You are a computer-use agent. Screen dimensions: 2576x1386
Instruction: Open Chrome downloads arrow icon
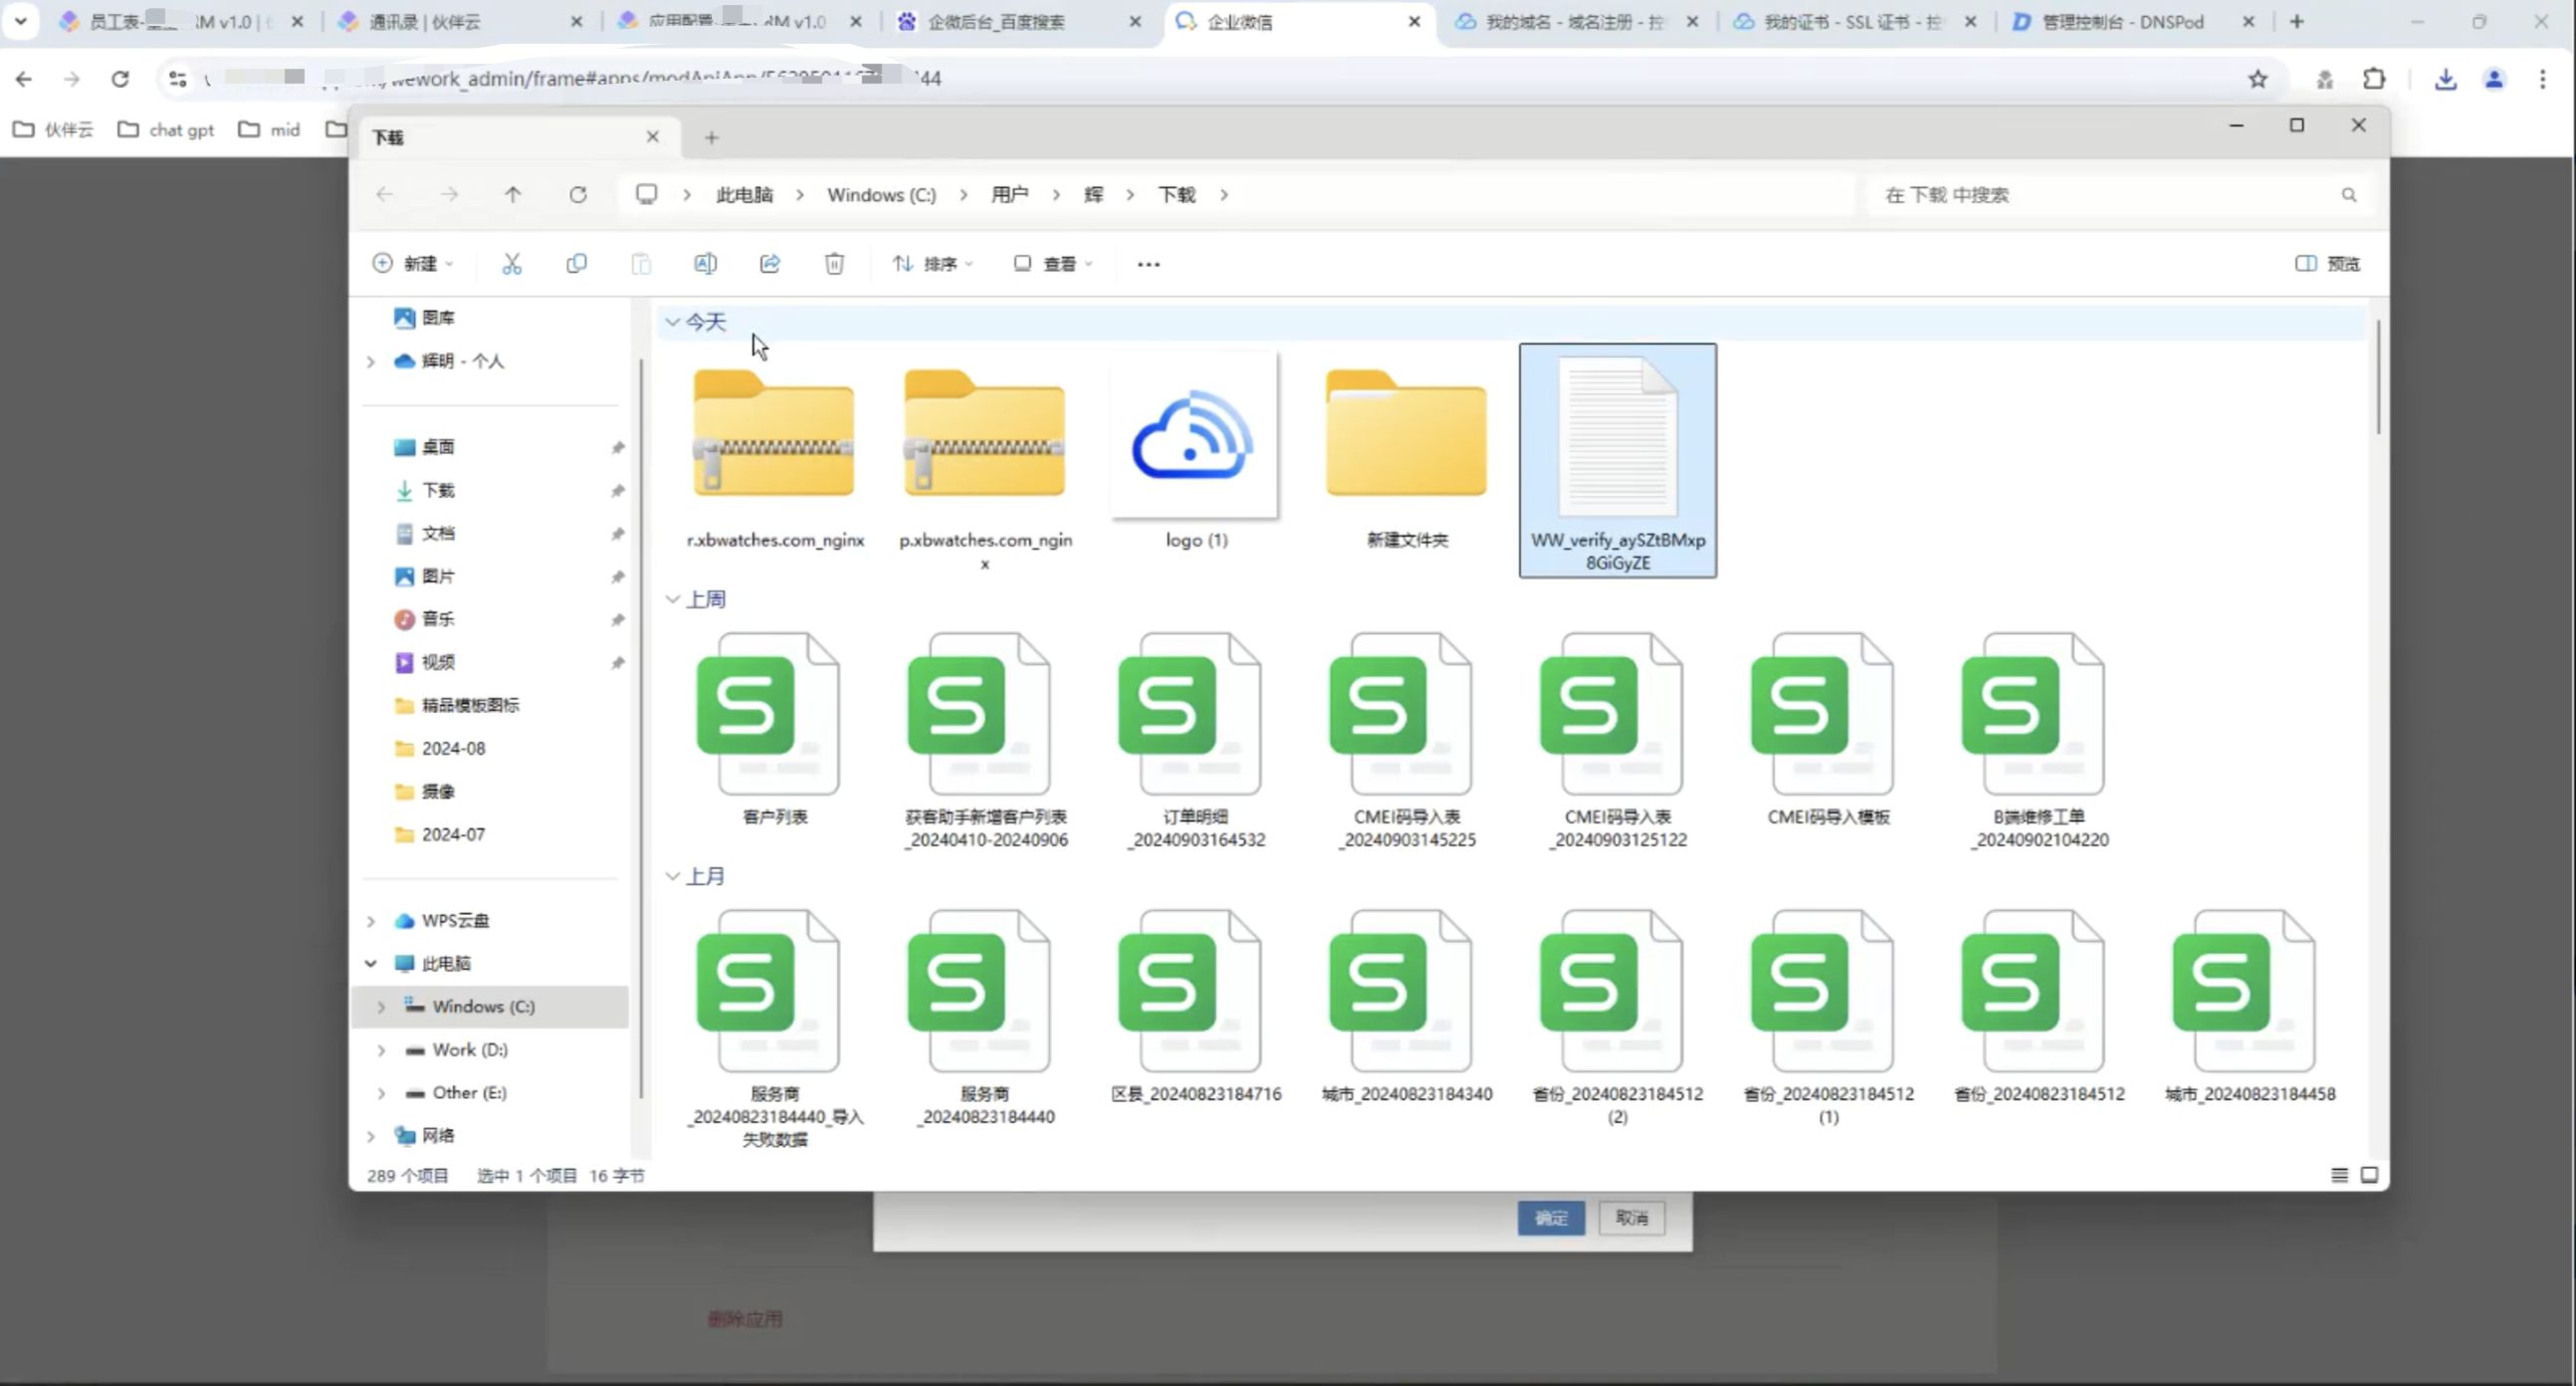2445,79
